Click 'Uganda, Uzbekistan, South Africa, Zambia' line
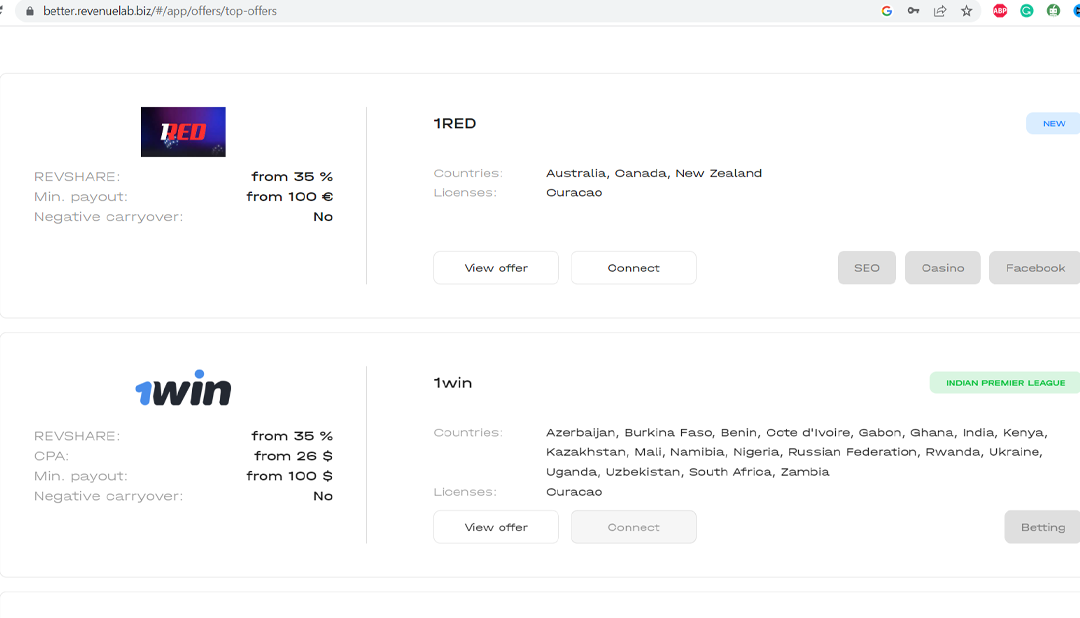 pos(687,472)
